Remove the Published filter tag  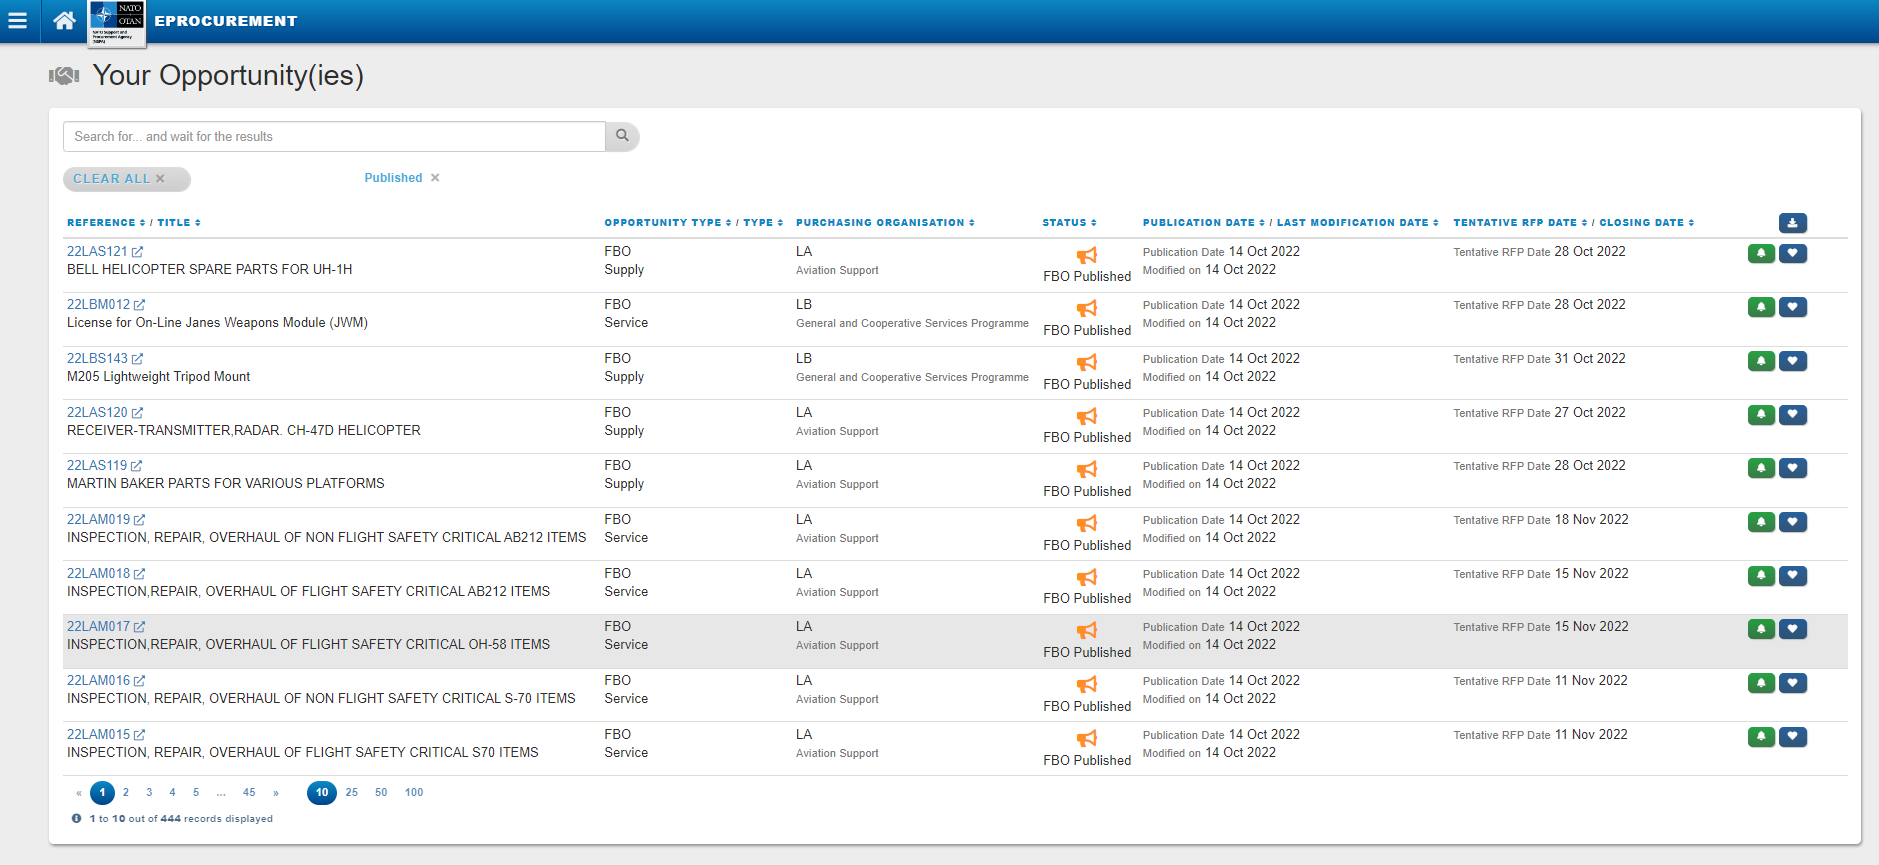435,178
